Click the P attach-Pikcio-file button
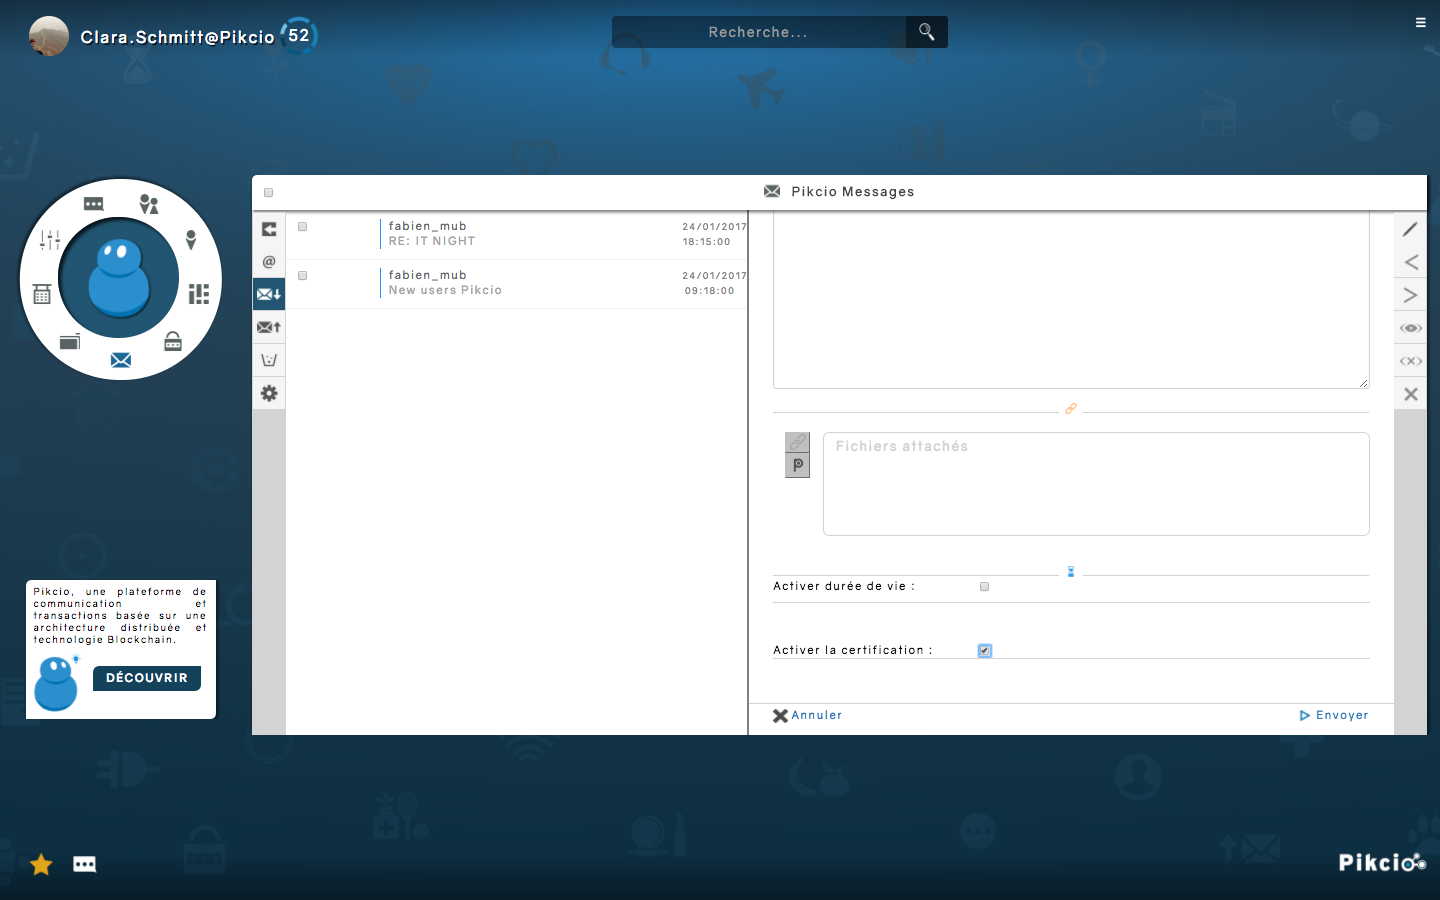 tap(798, 465)
